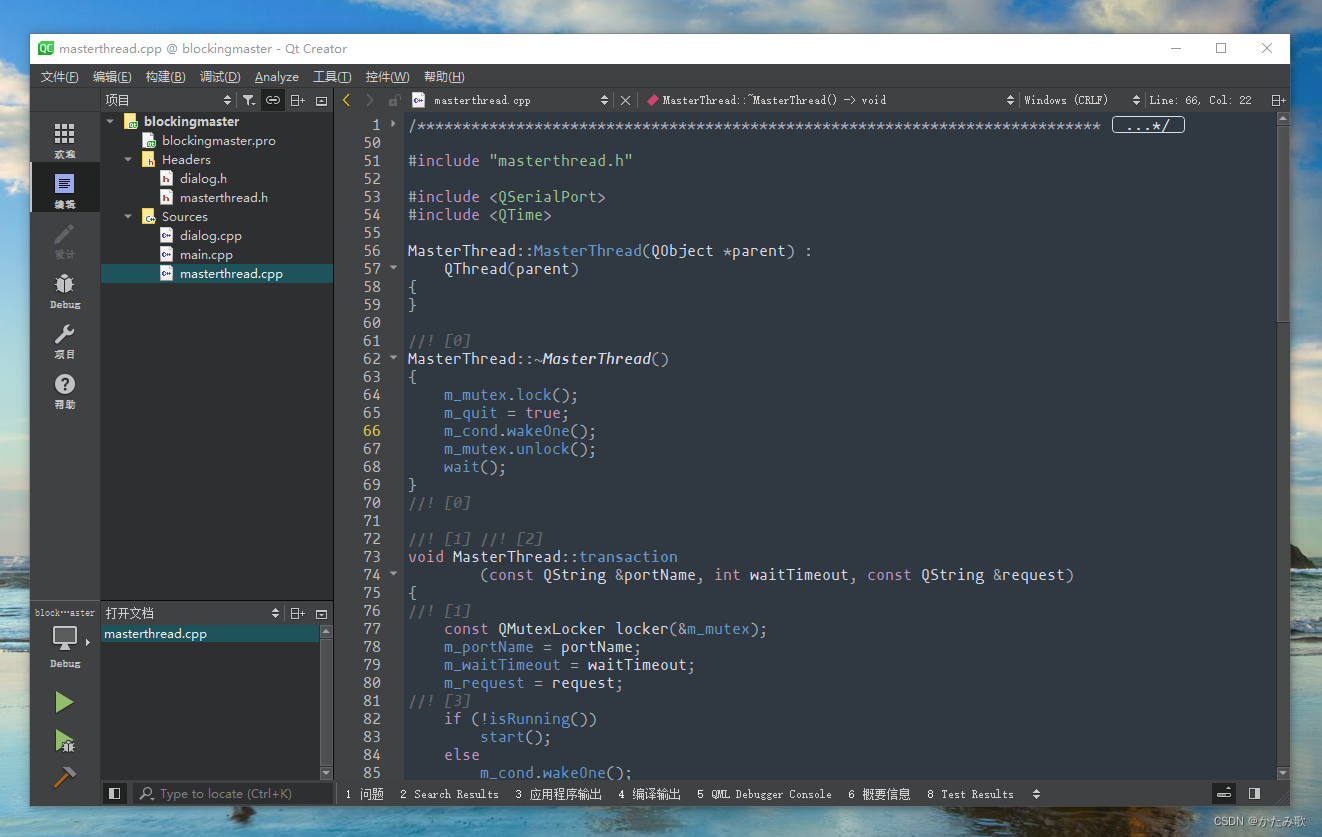Switch to 欢迎 (Welcome) mode
The width and height of the screenshot is (1322, 837).
pos(64,137)
